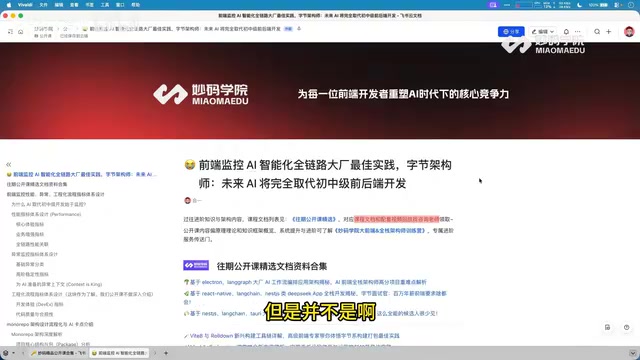Open the 编辑 mode dropdown
This screenshot has width=640, height=360.
point(542,31)
